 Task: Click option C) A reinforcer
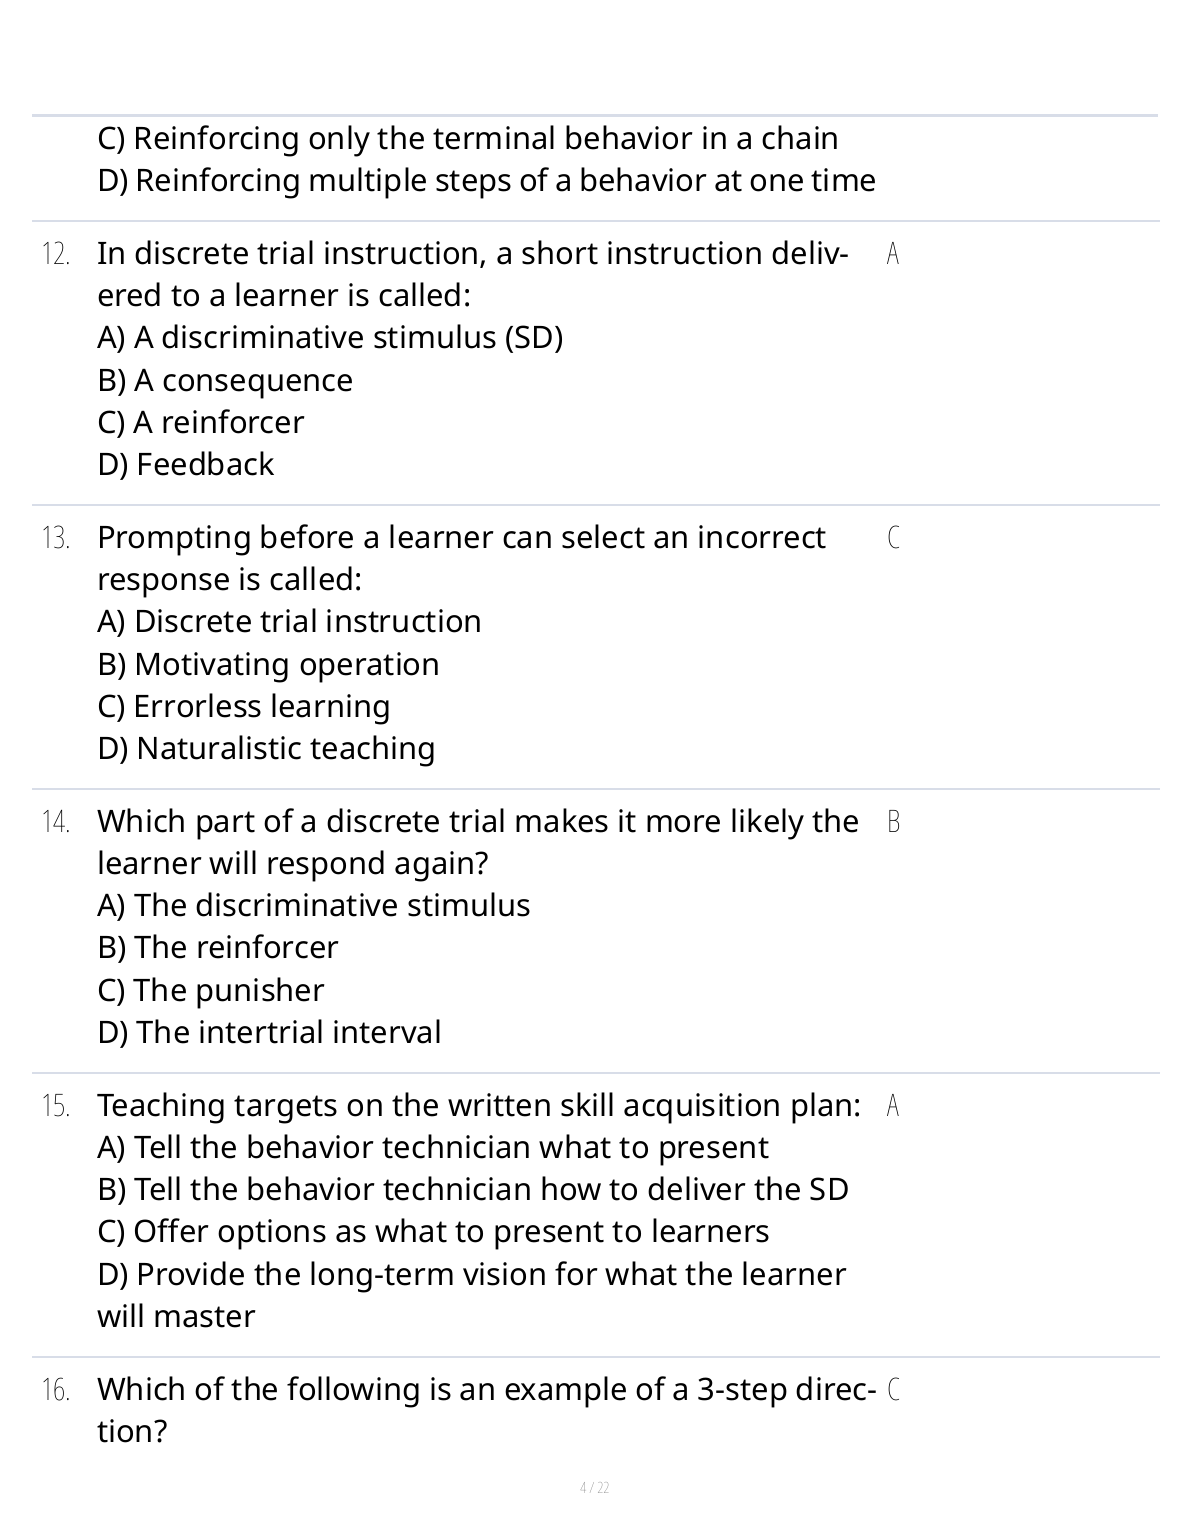click(200, 422)
